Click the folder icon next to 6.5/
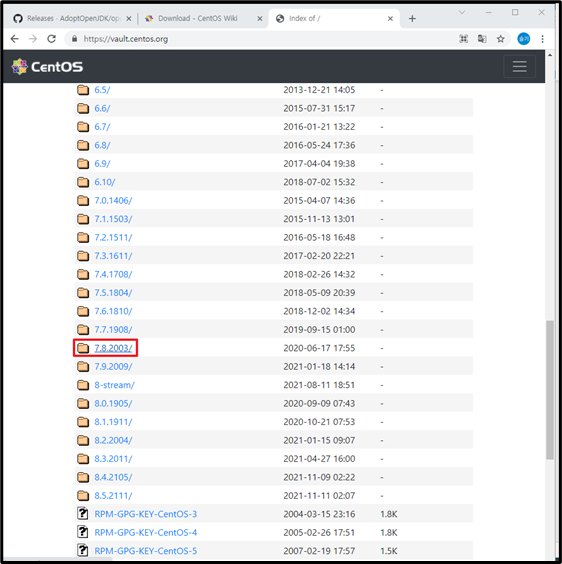This screenshot has width=562, height=564. 83,90
